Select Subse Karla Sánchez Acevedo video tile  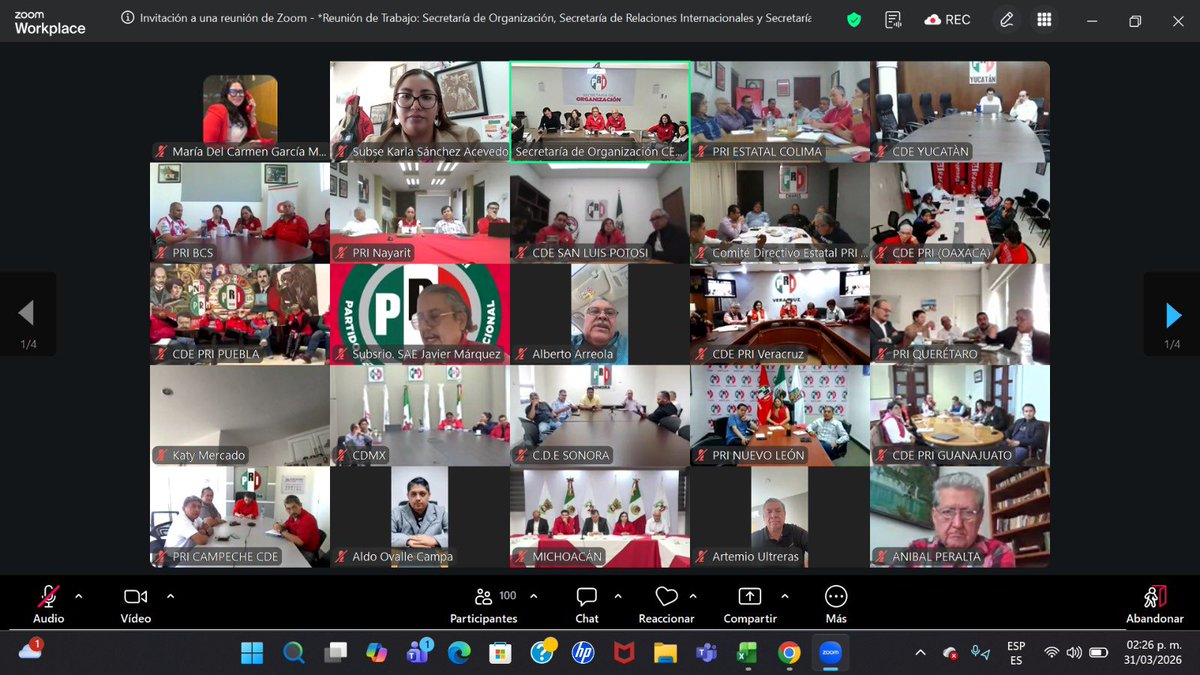click(420, 111)
